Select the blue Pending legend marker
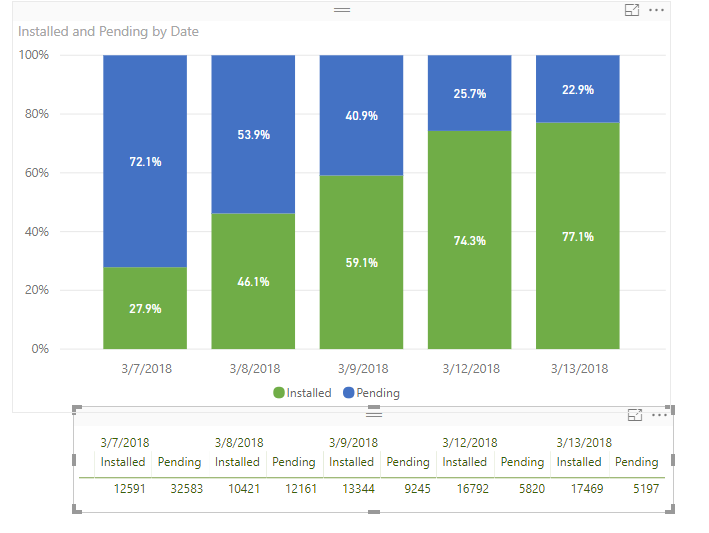Screen dimensions: 709x533 349,393
